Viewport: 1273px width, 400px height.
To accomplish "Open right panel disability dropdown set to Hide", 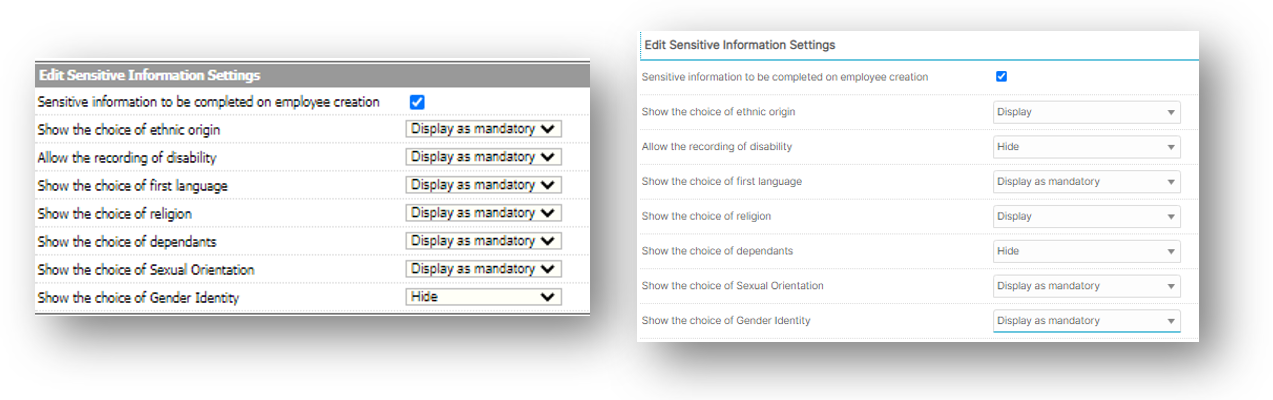I will point(1086,147).
